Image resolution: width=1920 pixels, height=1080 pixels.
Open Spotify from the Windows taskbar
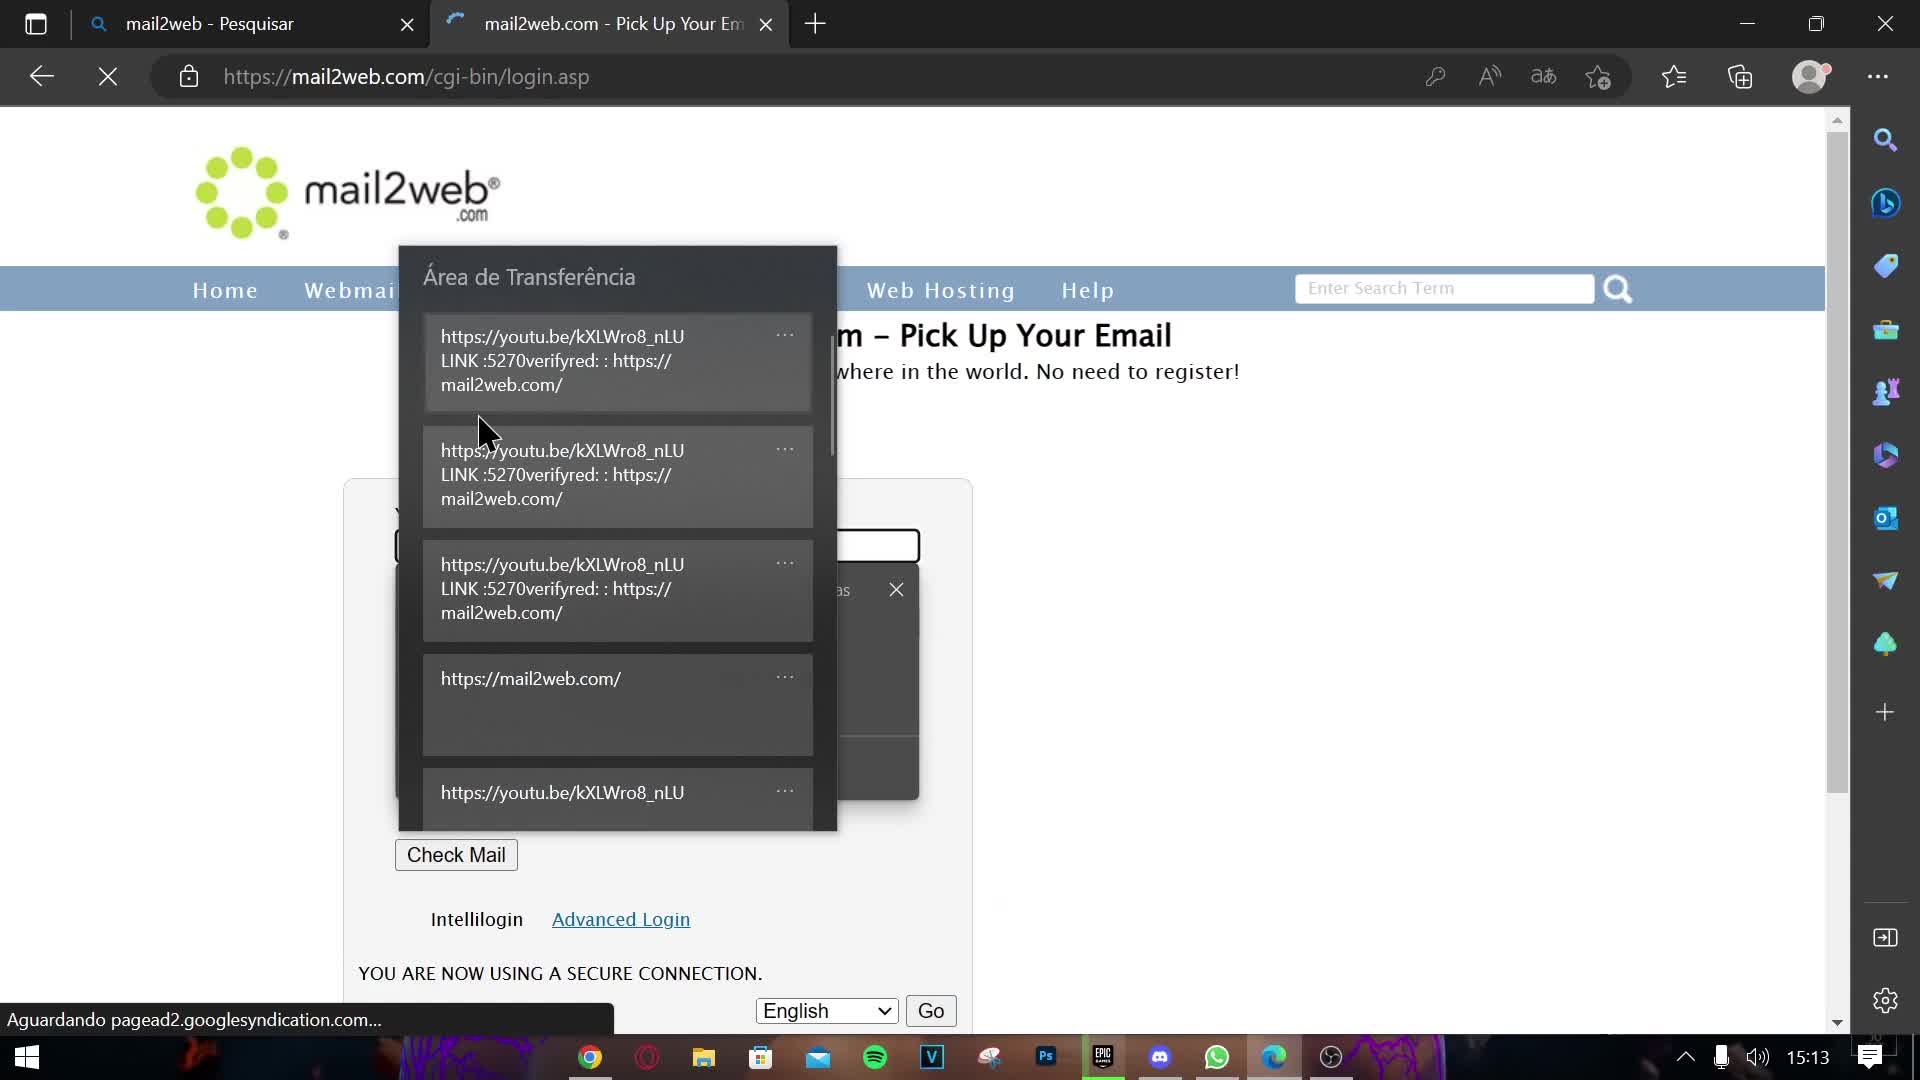(x=875, y=1057)
